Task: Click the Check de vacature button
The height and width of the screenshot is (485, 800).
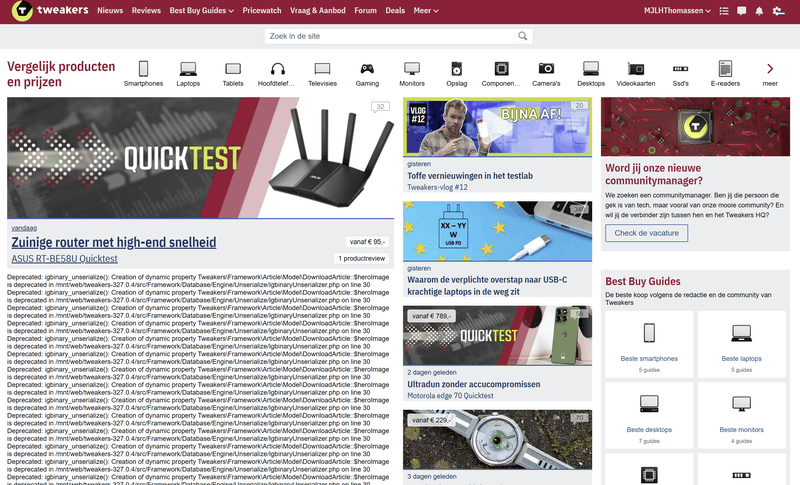Action: 646,233
